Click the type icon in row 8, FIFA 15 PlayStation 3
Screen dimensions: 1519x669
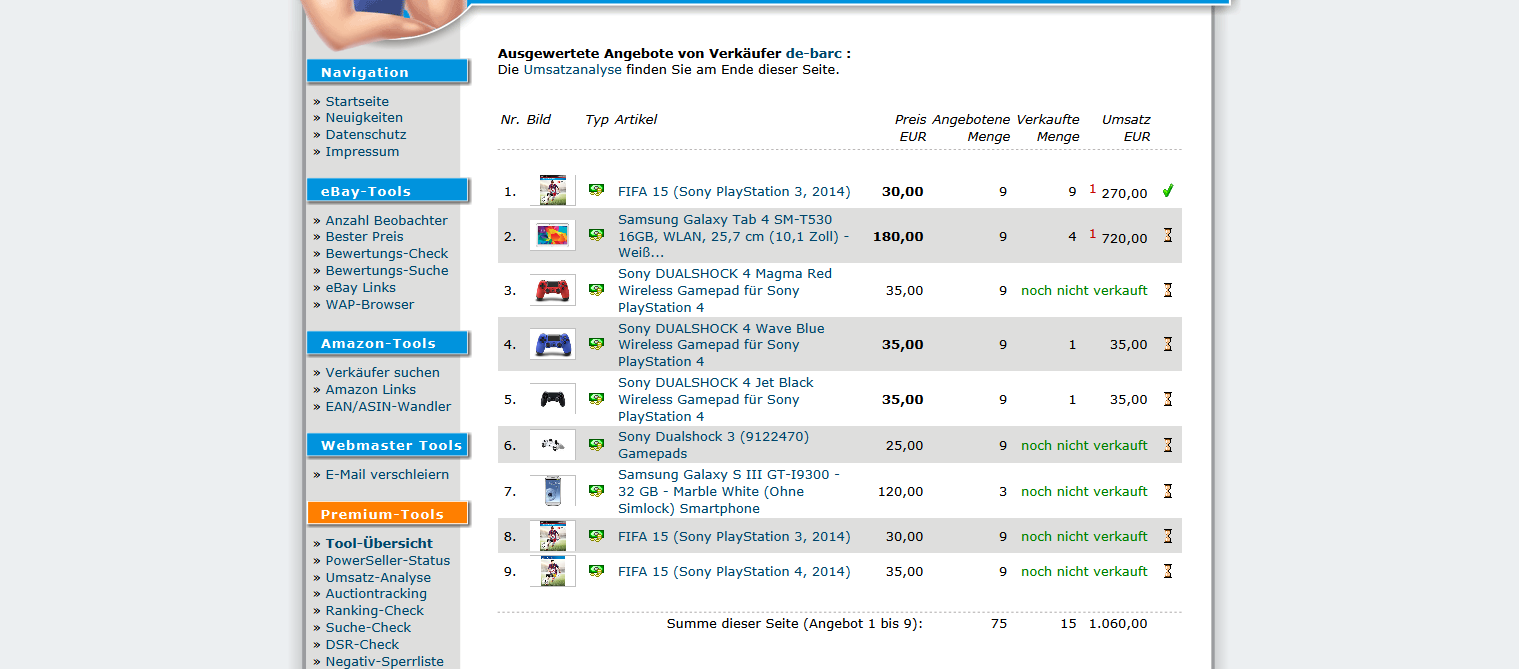[597, 536]
